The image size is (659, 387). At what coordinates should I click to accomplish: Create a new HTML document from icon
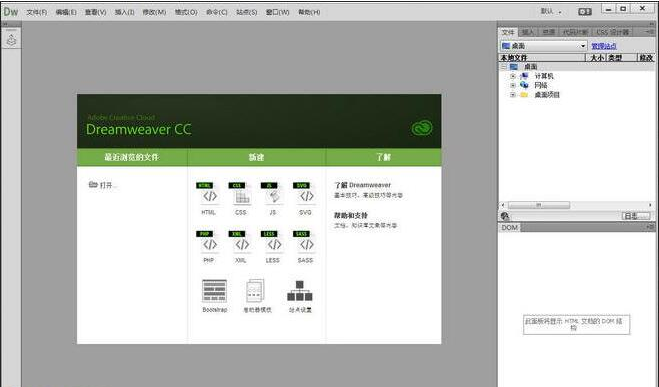coord(208,193)
